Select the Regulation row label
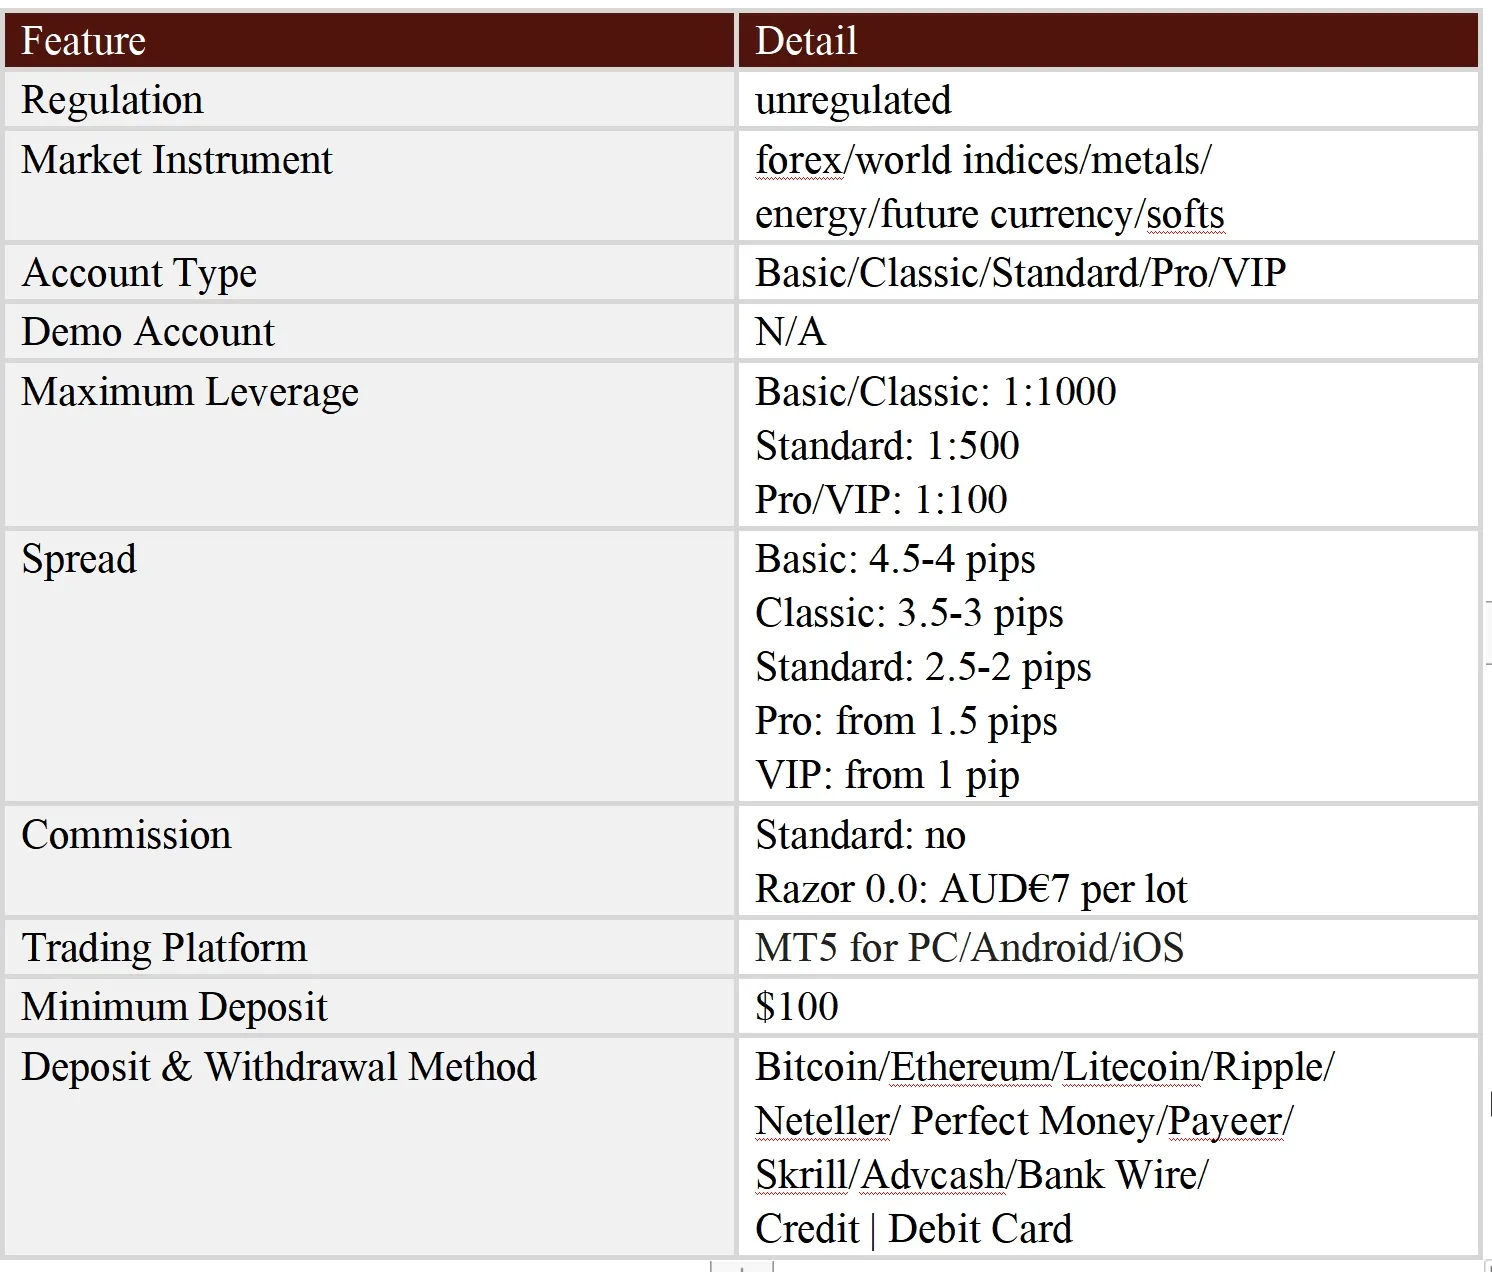 112,100
